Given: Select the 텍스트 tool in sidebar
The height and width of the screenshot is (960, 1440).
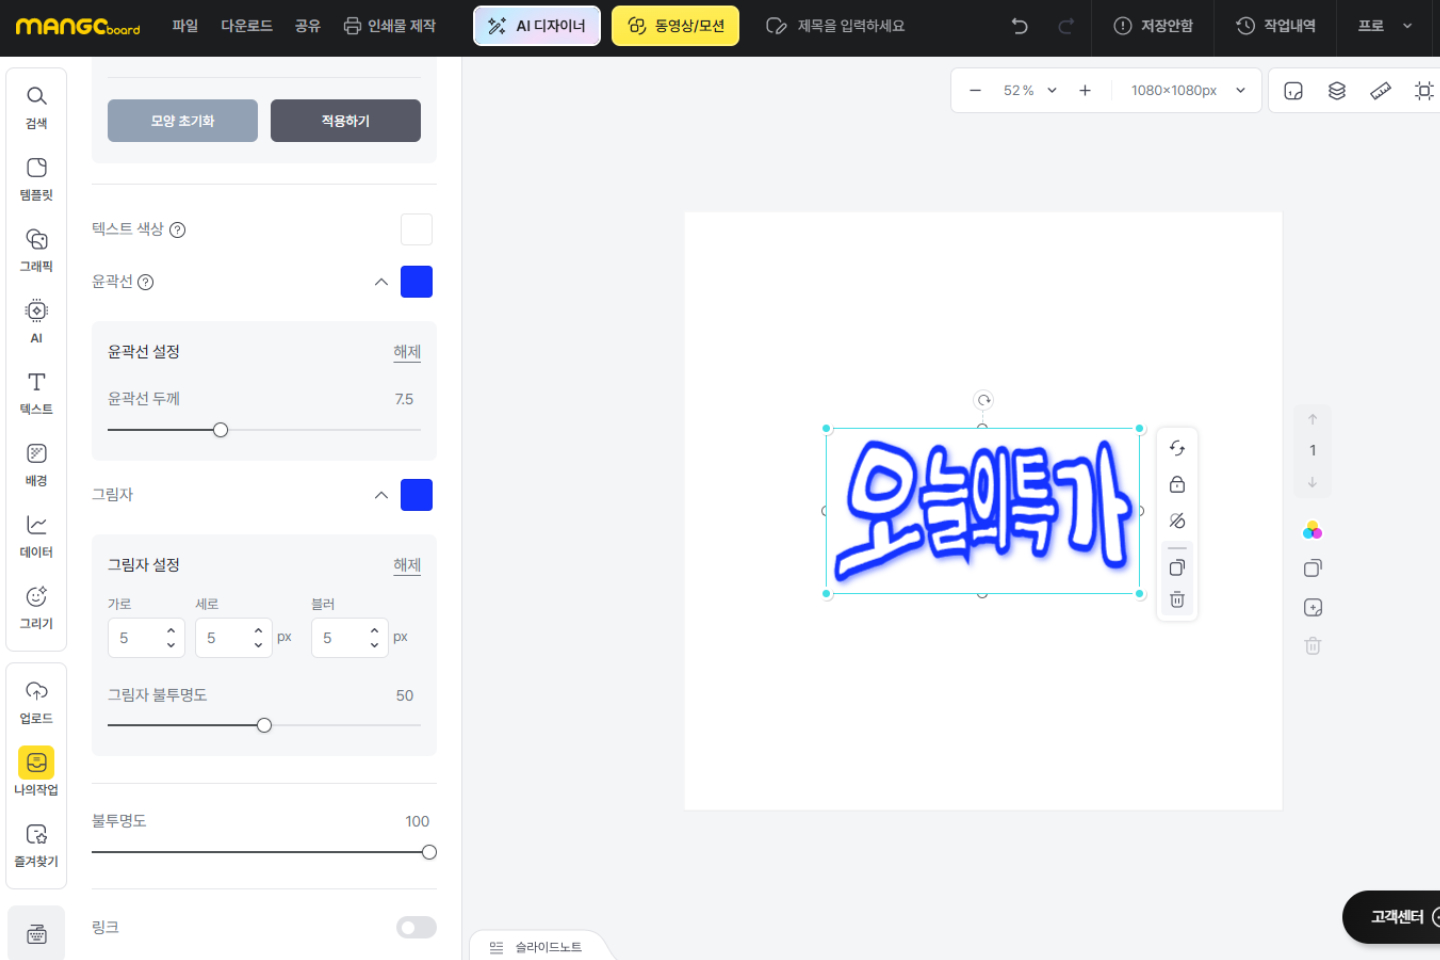Looking at the screenshot, I should [36, 392].
